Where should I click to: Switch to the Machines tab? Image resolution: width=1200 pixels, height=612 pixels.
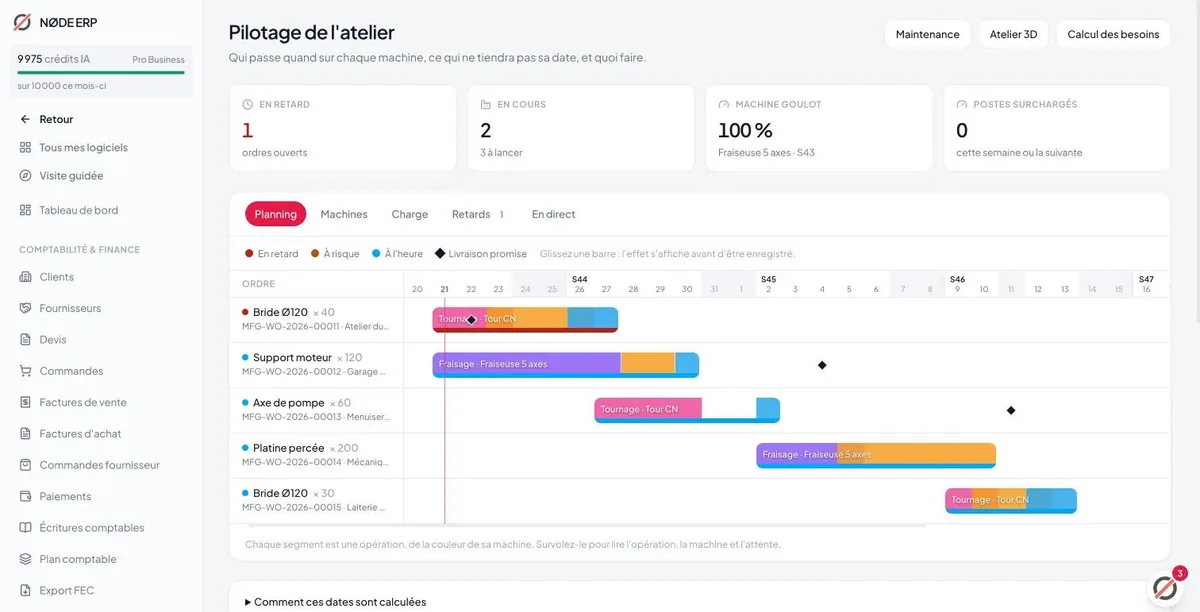tap(344, 214)
